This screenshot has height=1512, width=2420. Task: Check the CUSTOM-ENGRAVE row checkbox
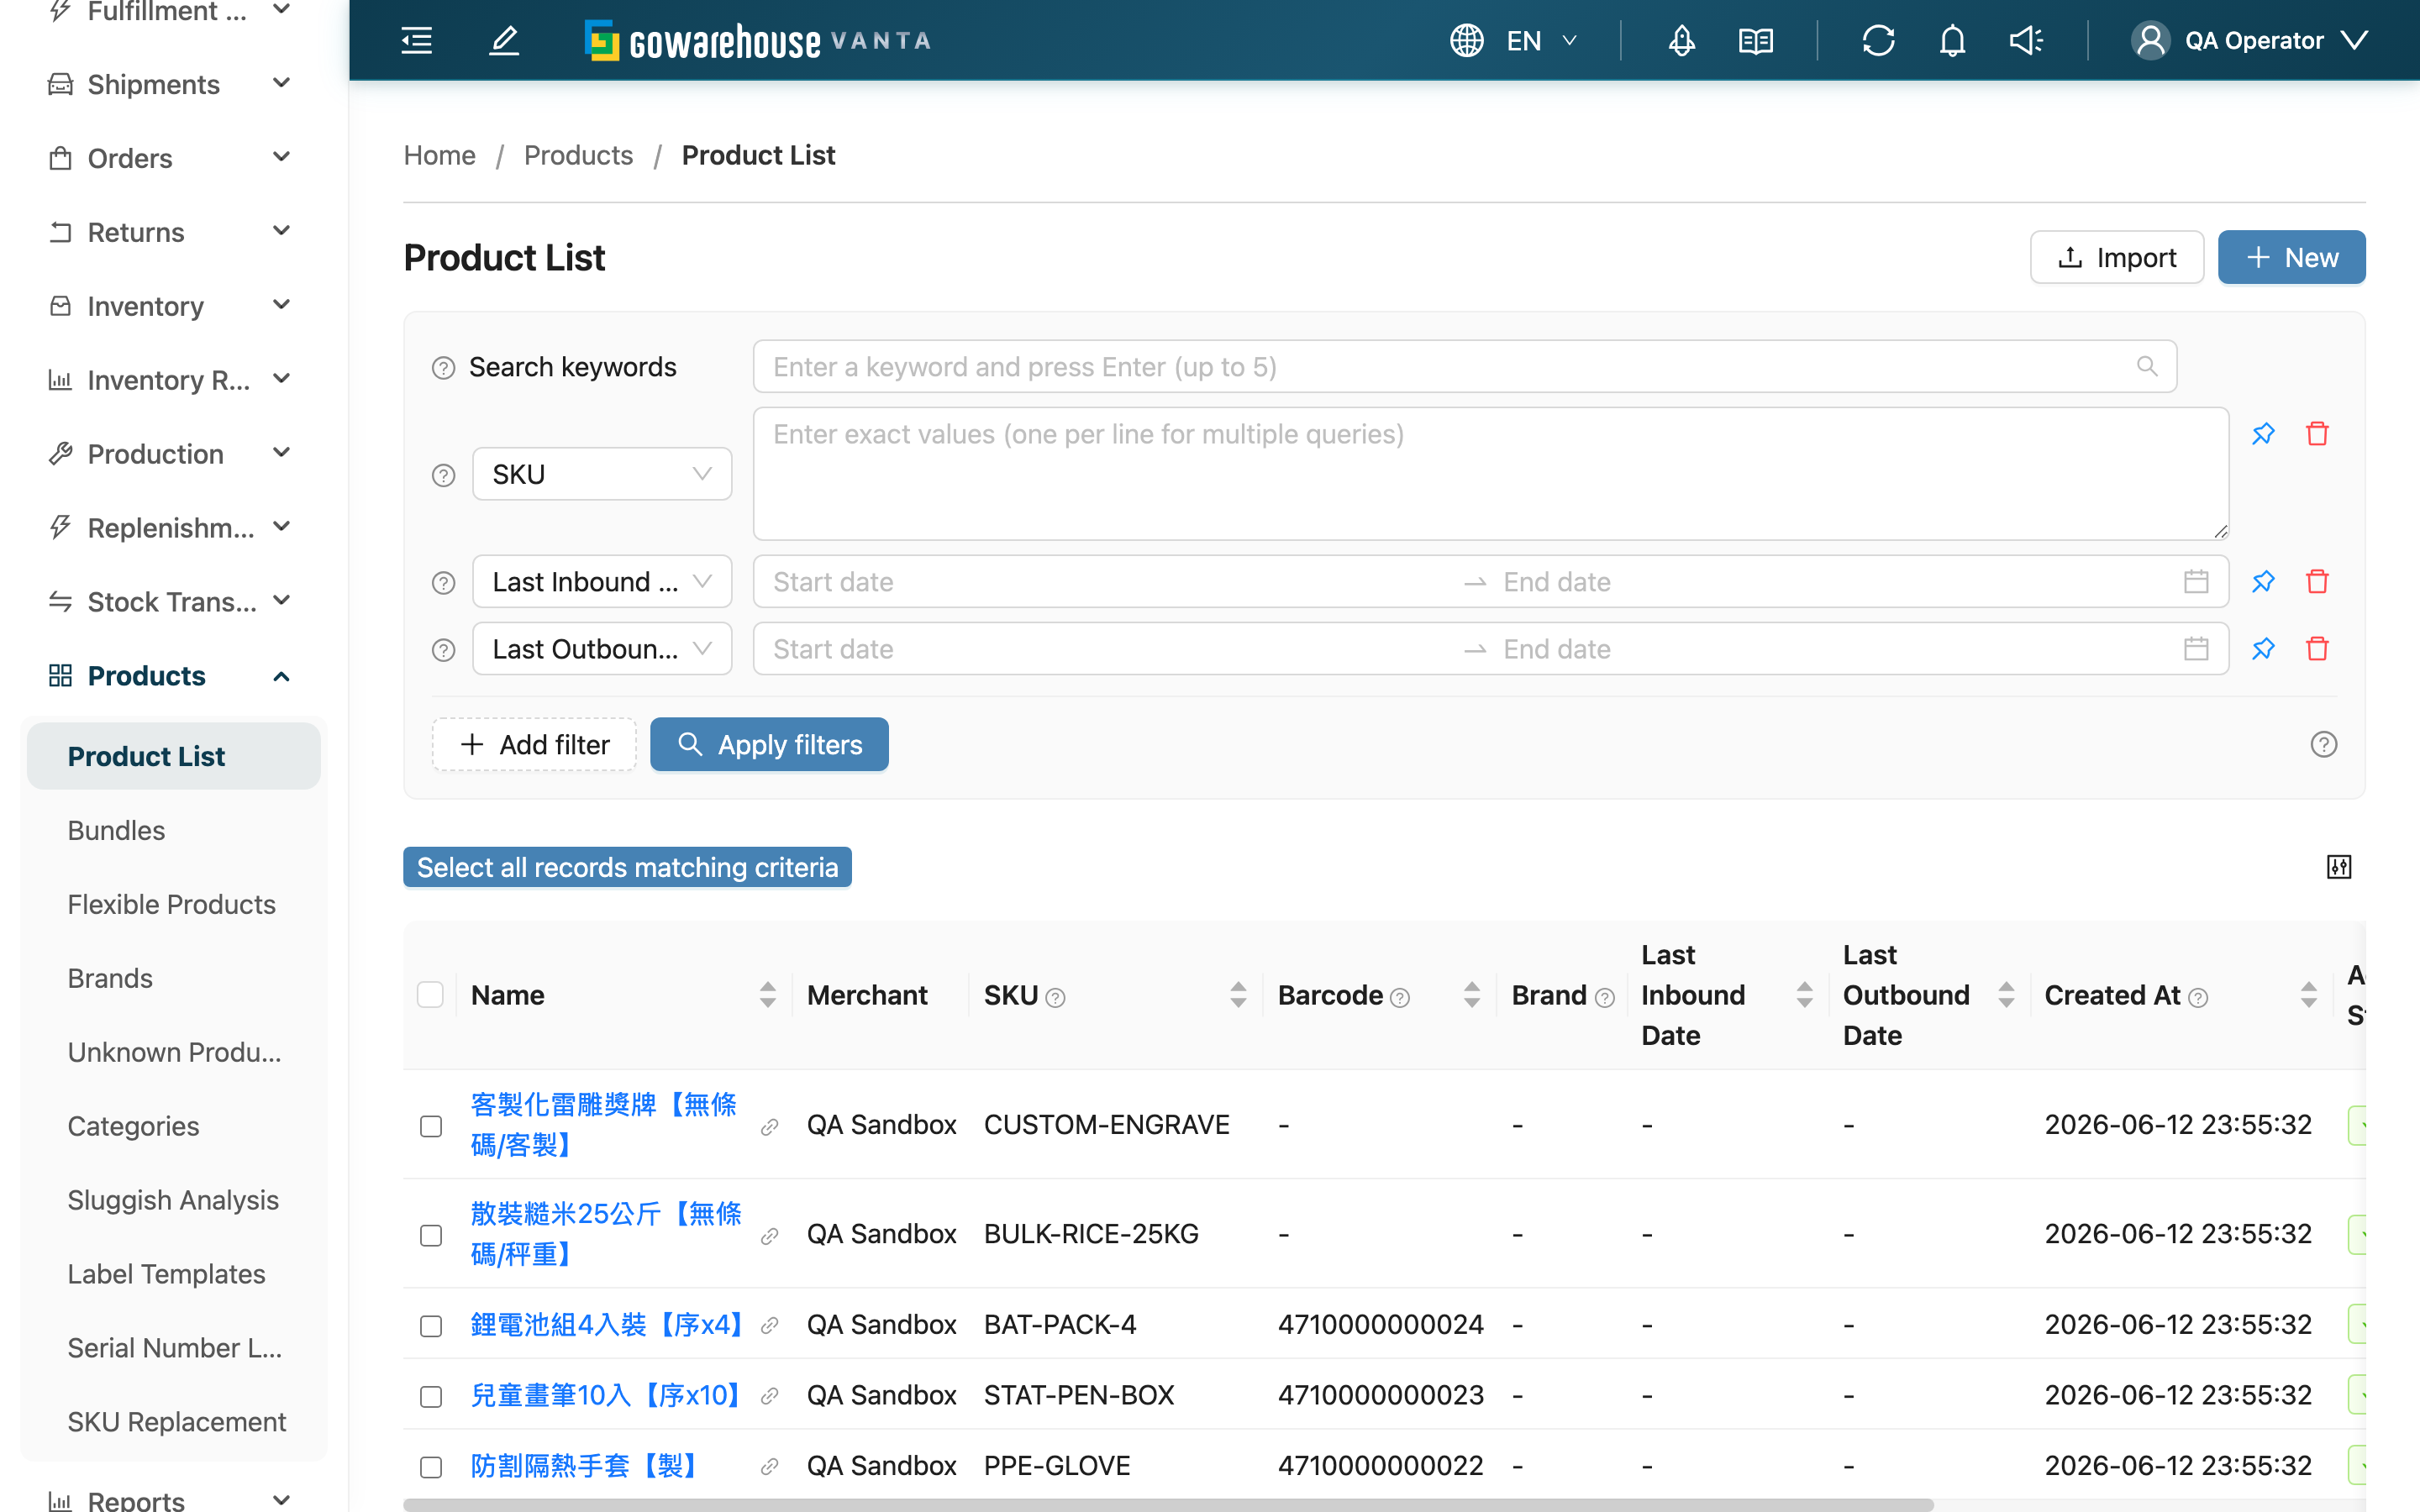point(431,1126)
